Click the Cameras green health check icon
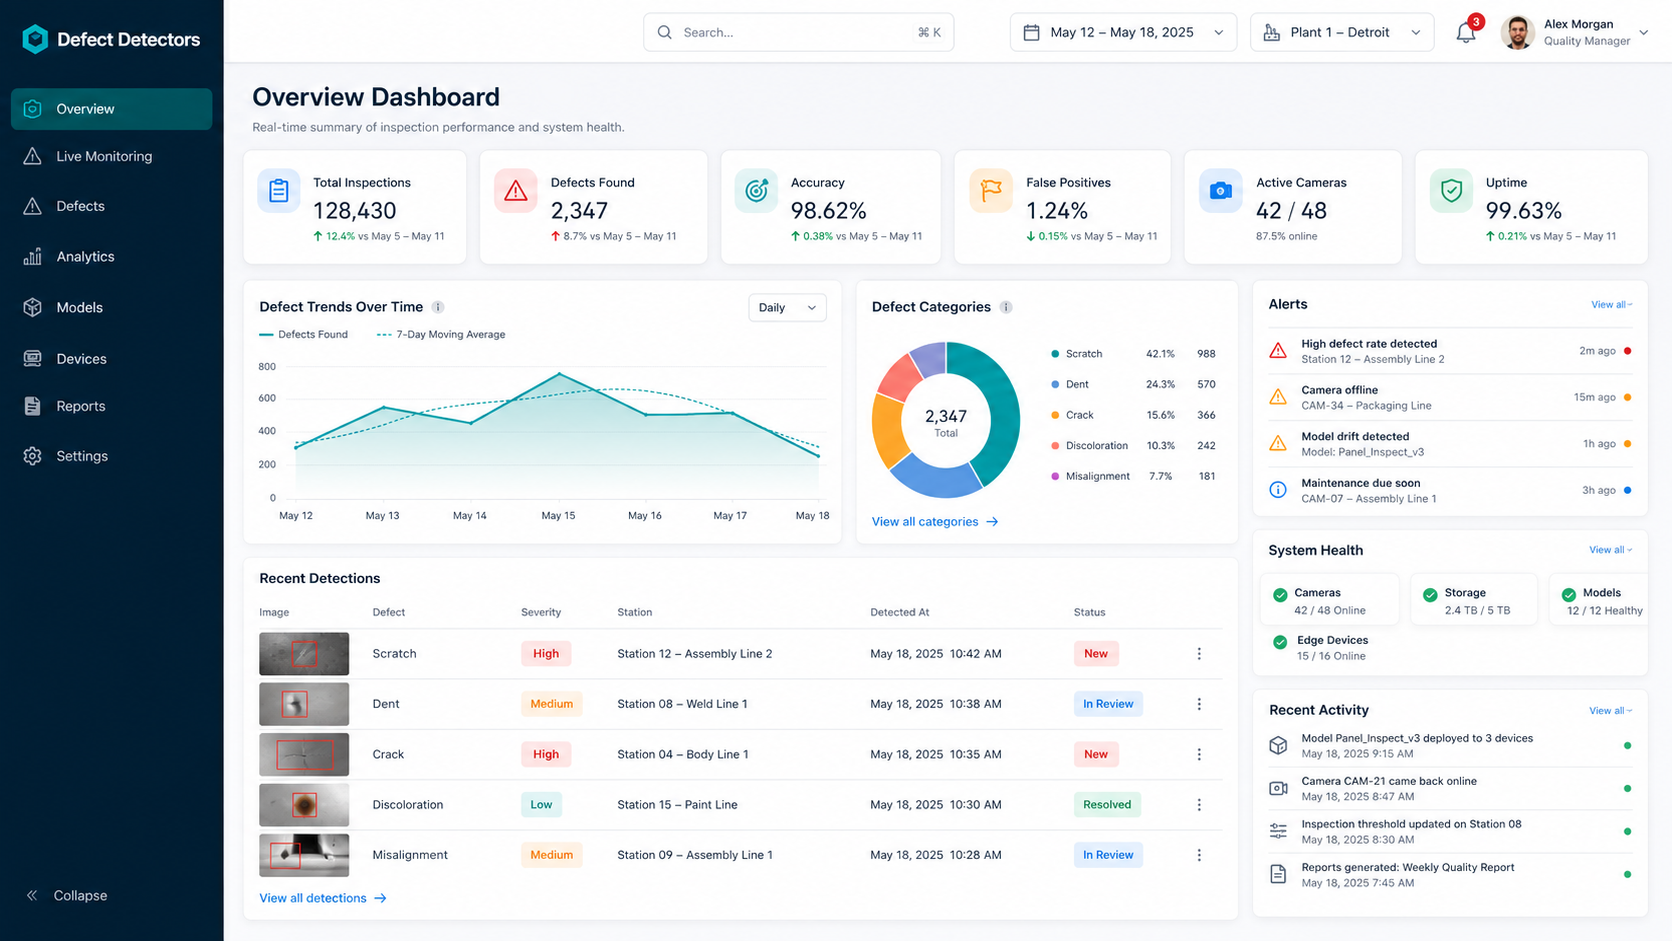 tap(1280, 595)
